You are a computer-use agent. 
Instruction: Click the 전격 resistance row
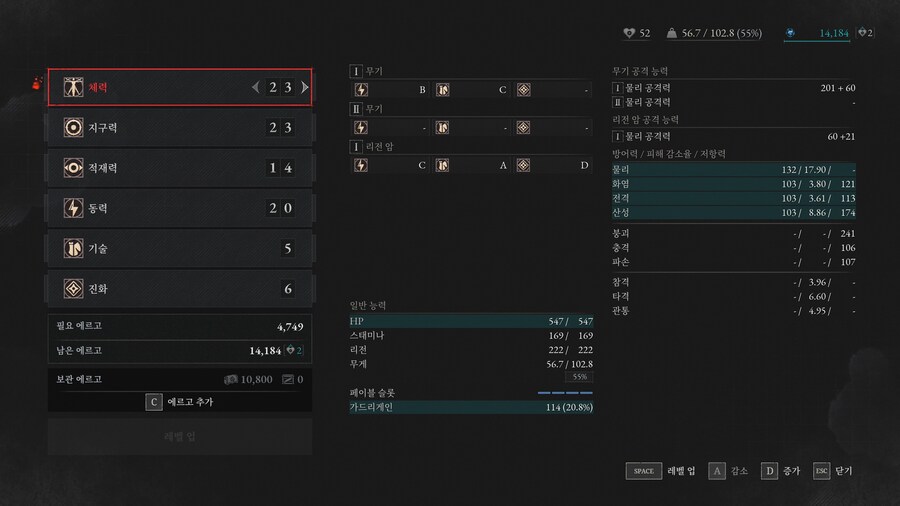[734, 198]
